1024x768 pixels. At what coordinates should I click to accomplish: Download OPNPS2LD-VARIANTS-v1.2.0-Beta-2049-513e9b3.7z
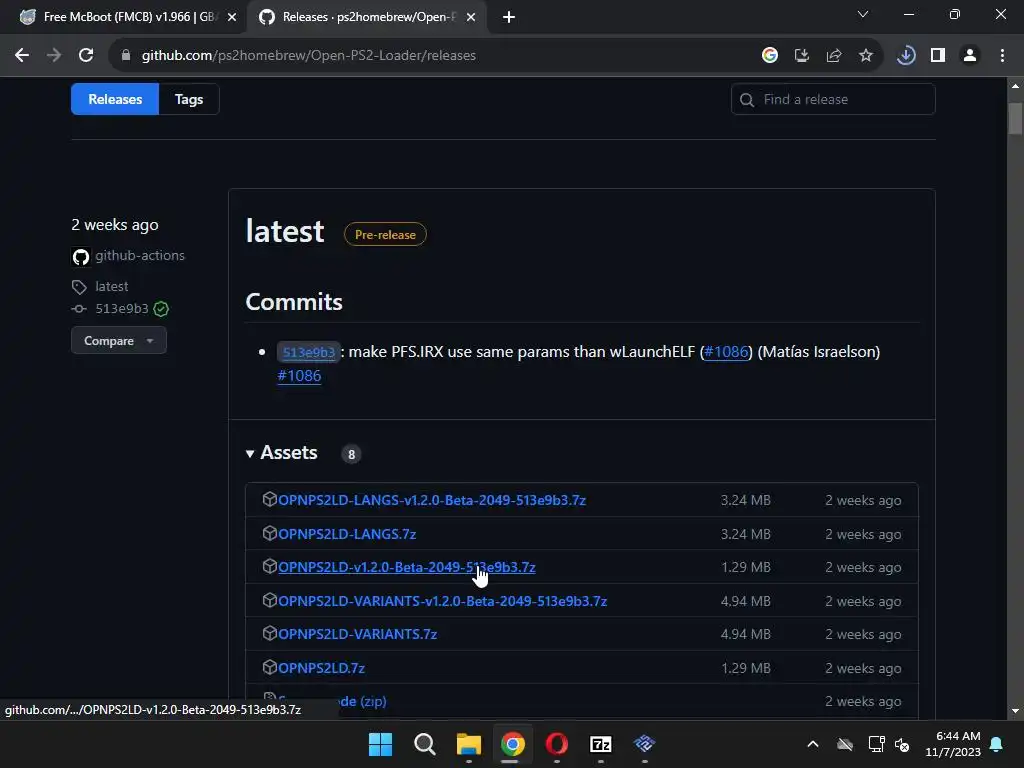443,601
